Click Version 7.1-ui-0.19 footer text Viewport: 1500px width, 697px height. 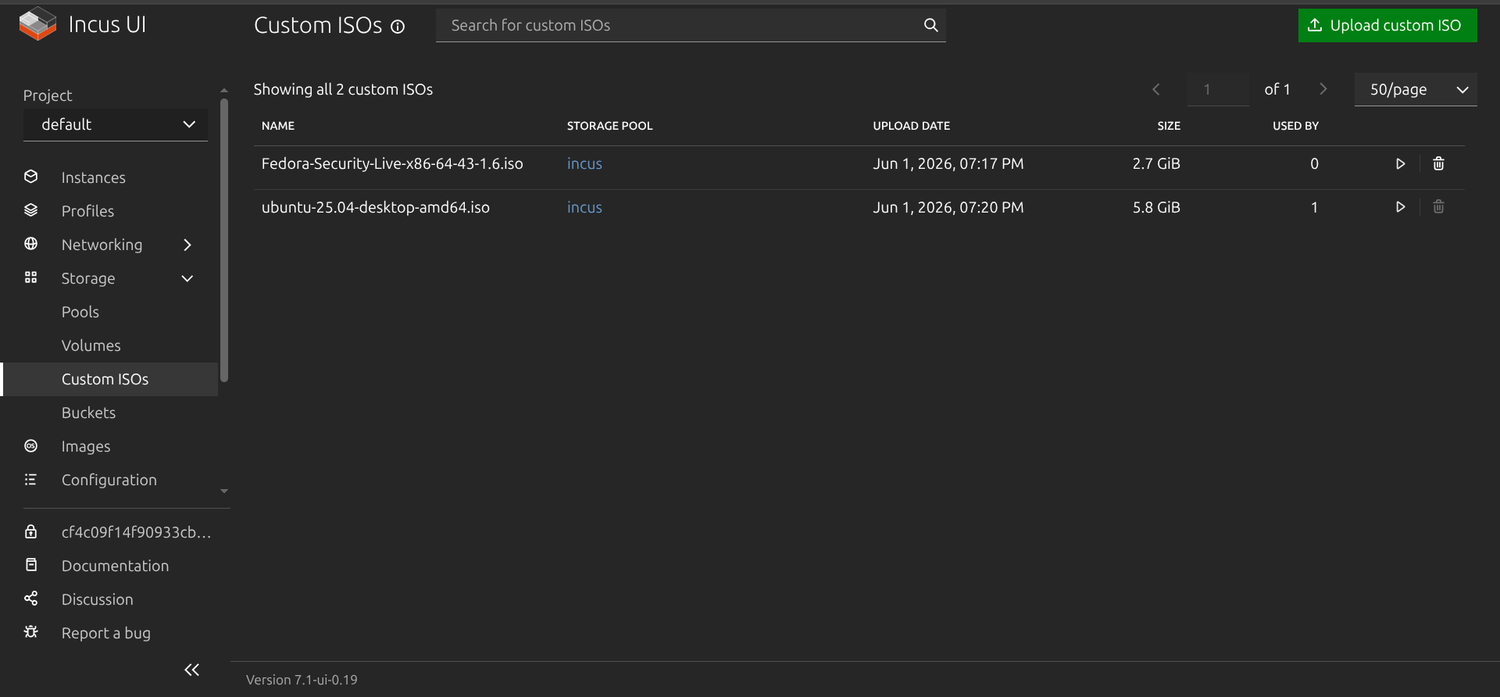301,680
